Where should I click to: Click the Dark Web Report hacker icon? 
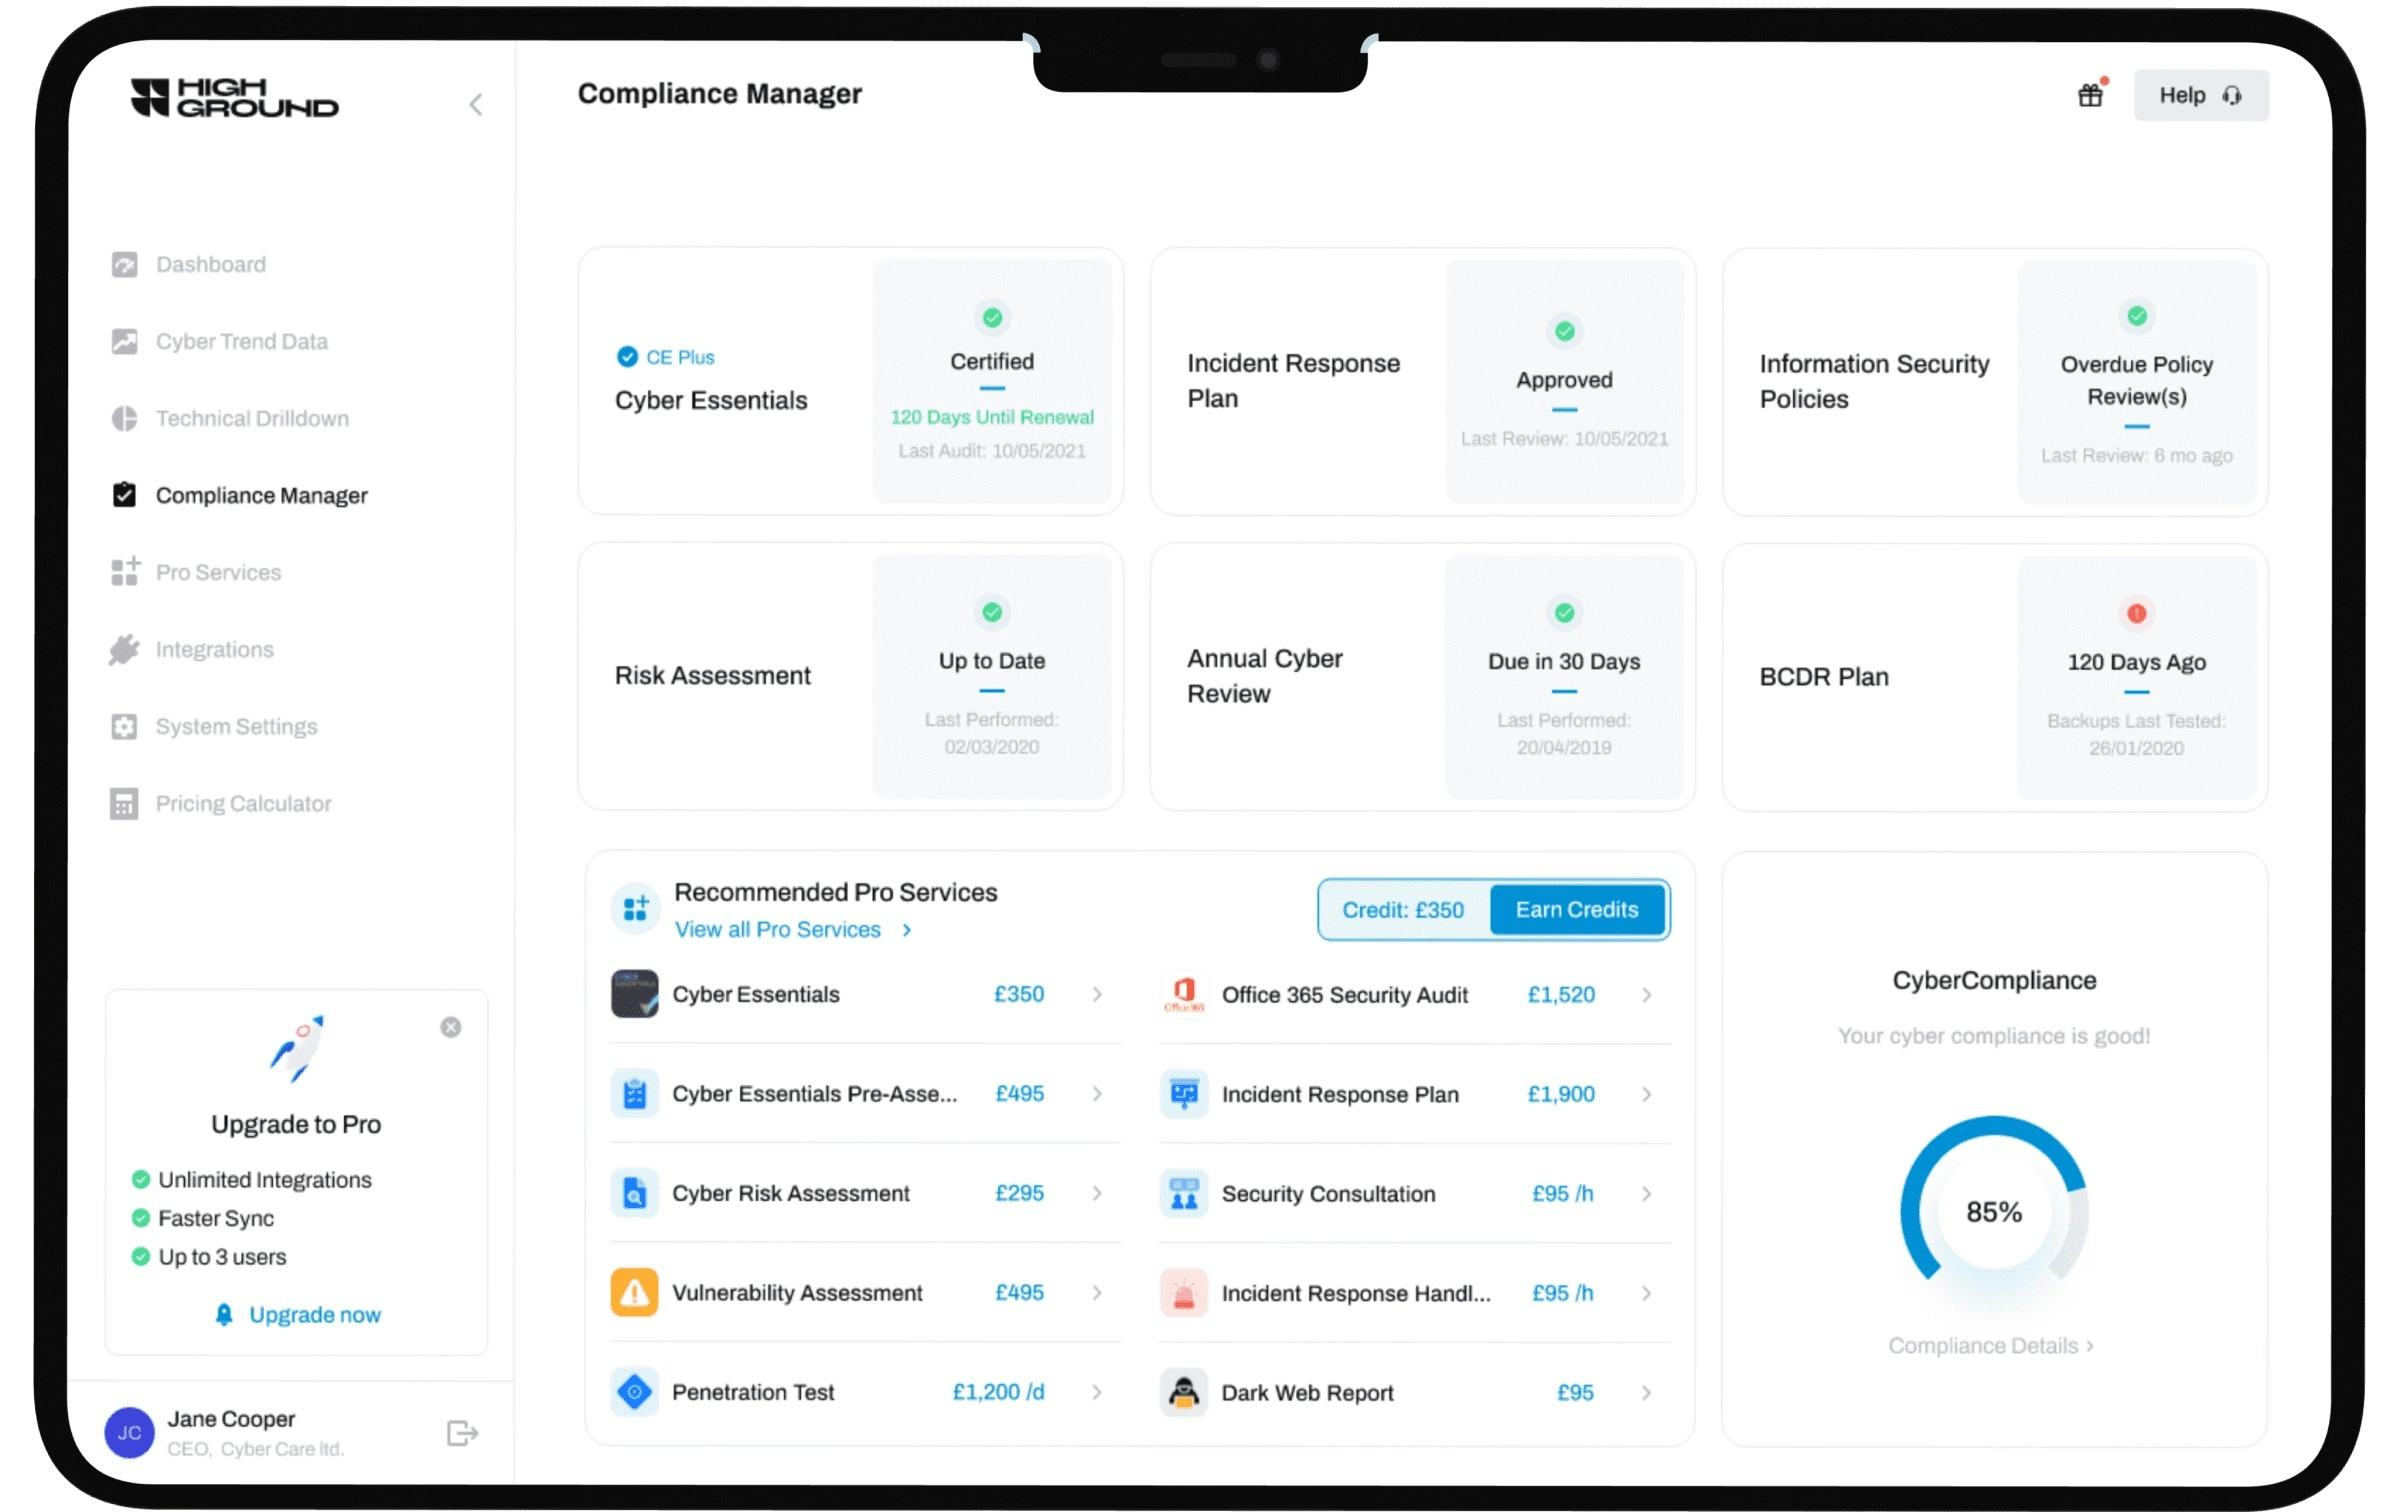click(x=1184, y=1392)
